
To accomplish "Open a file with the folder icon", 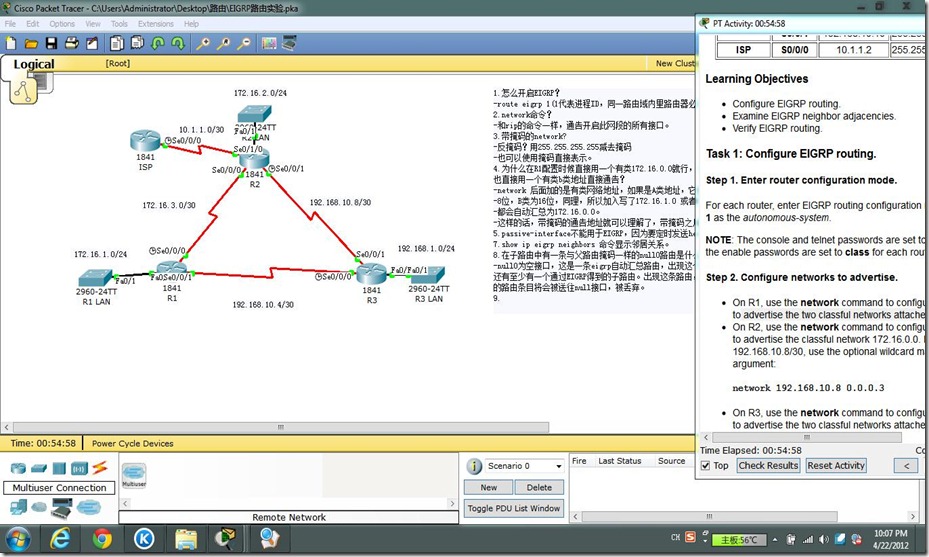I will pos(31,43).
